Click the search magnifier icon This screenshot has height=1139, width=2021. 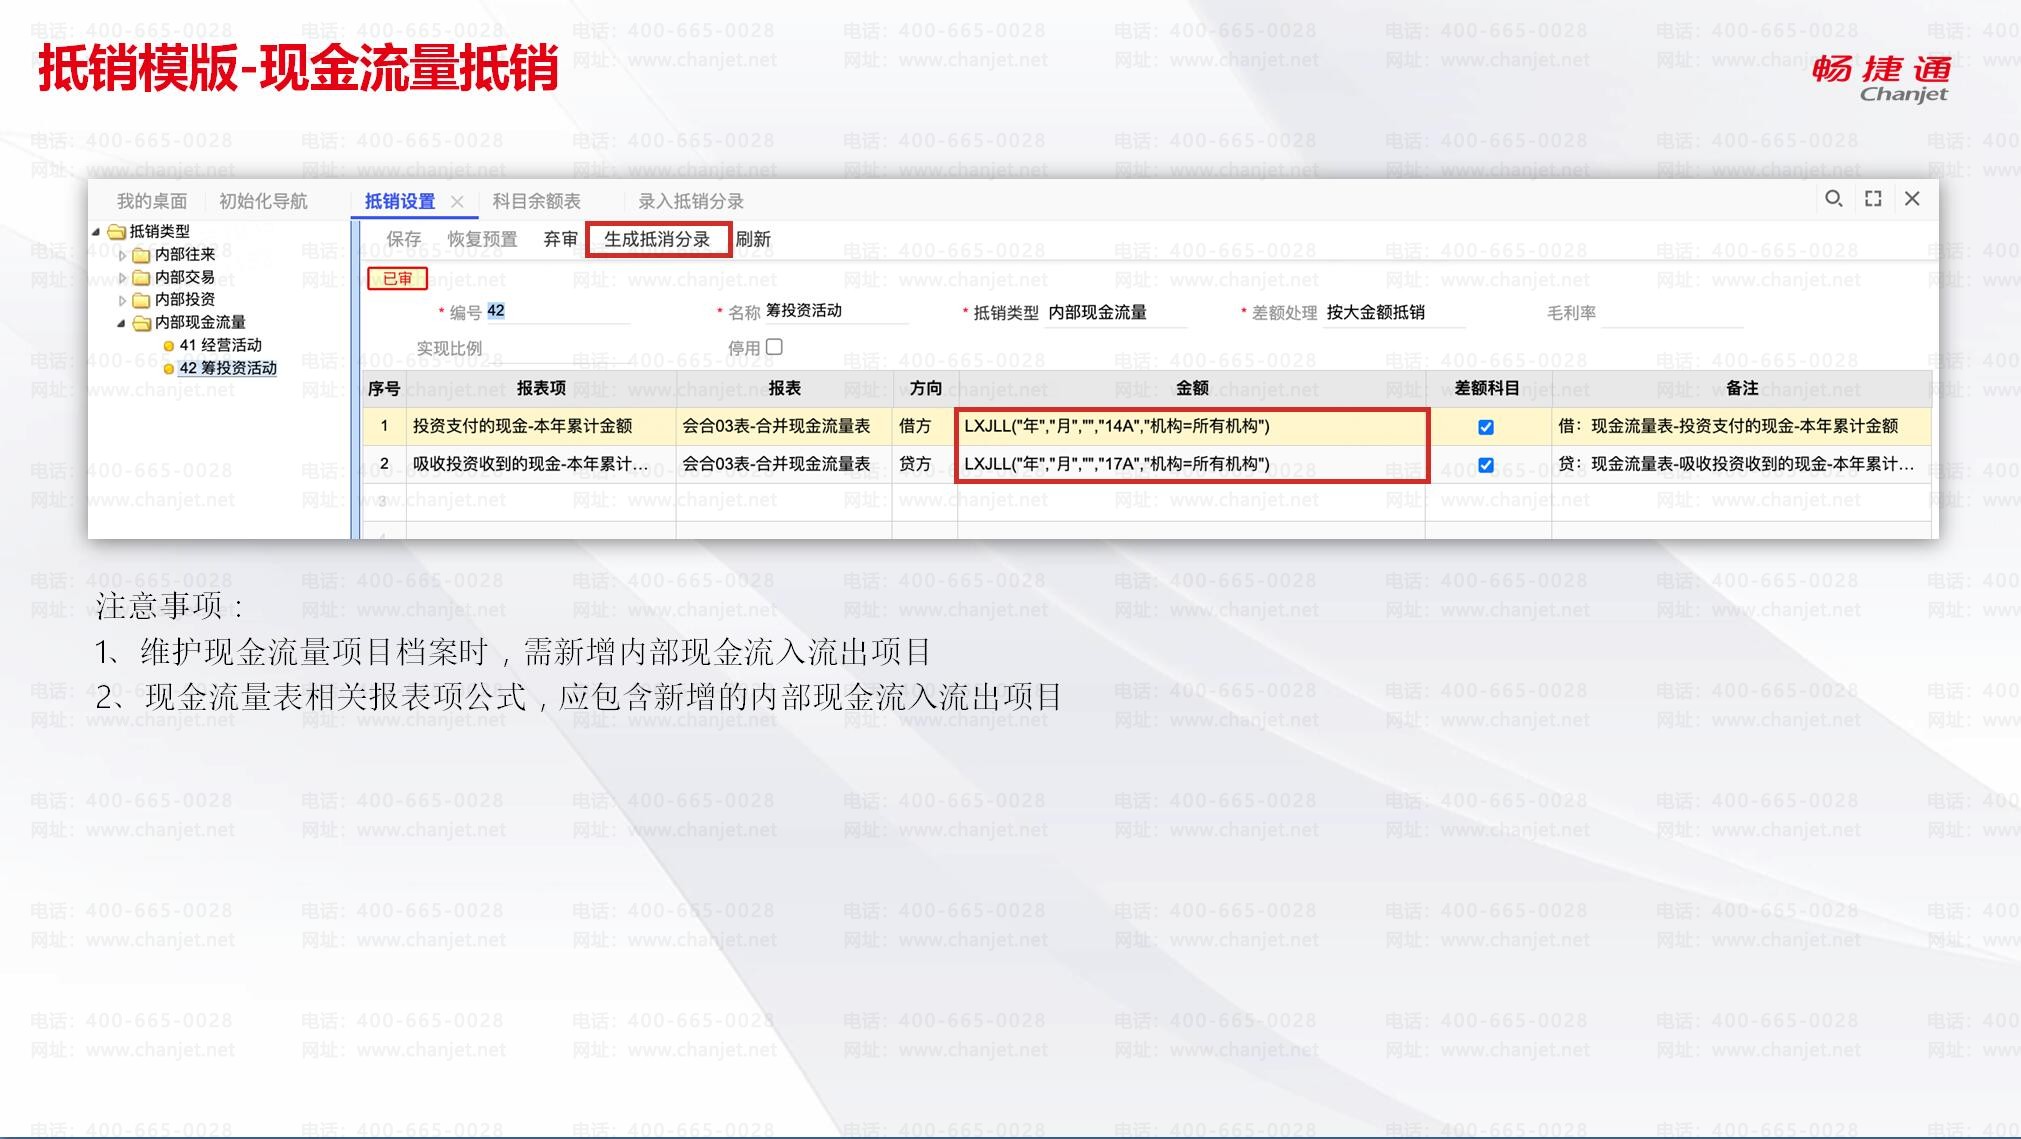(1833, 199)
